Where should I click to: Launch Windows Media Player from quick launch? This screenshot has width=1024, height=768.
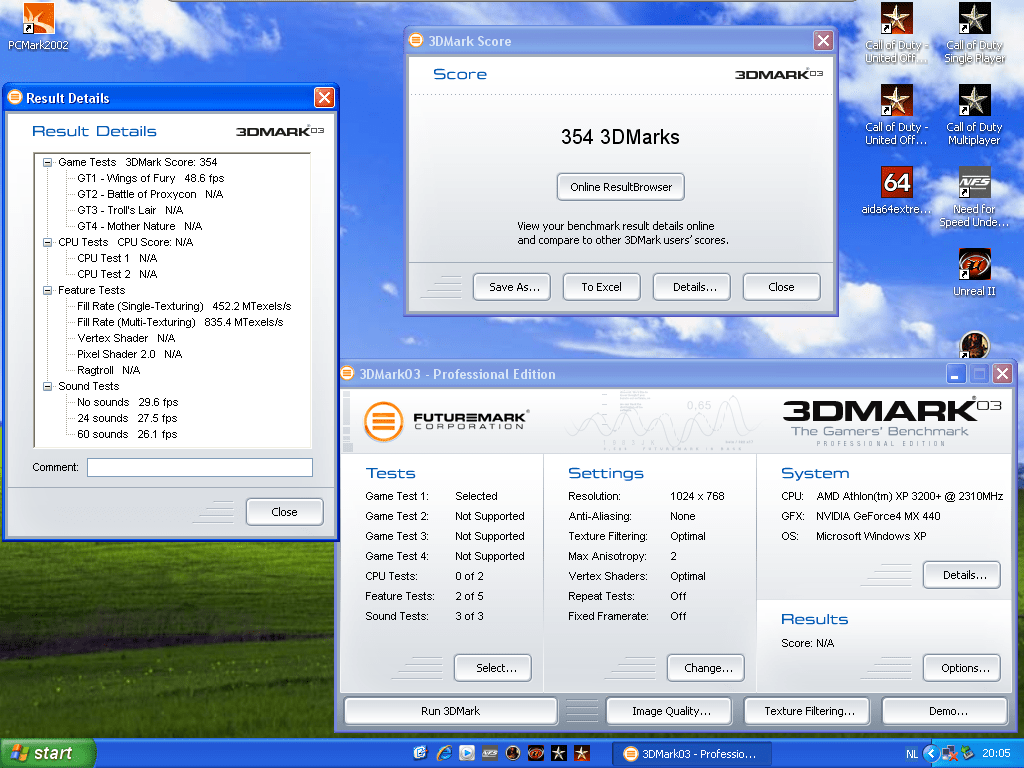pos(467,754)
